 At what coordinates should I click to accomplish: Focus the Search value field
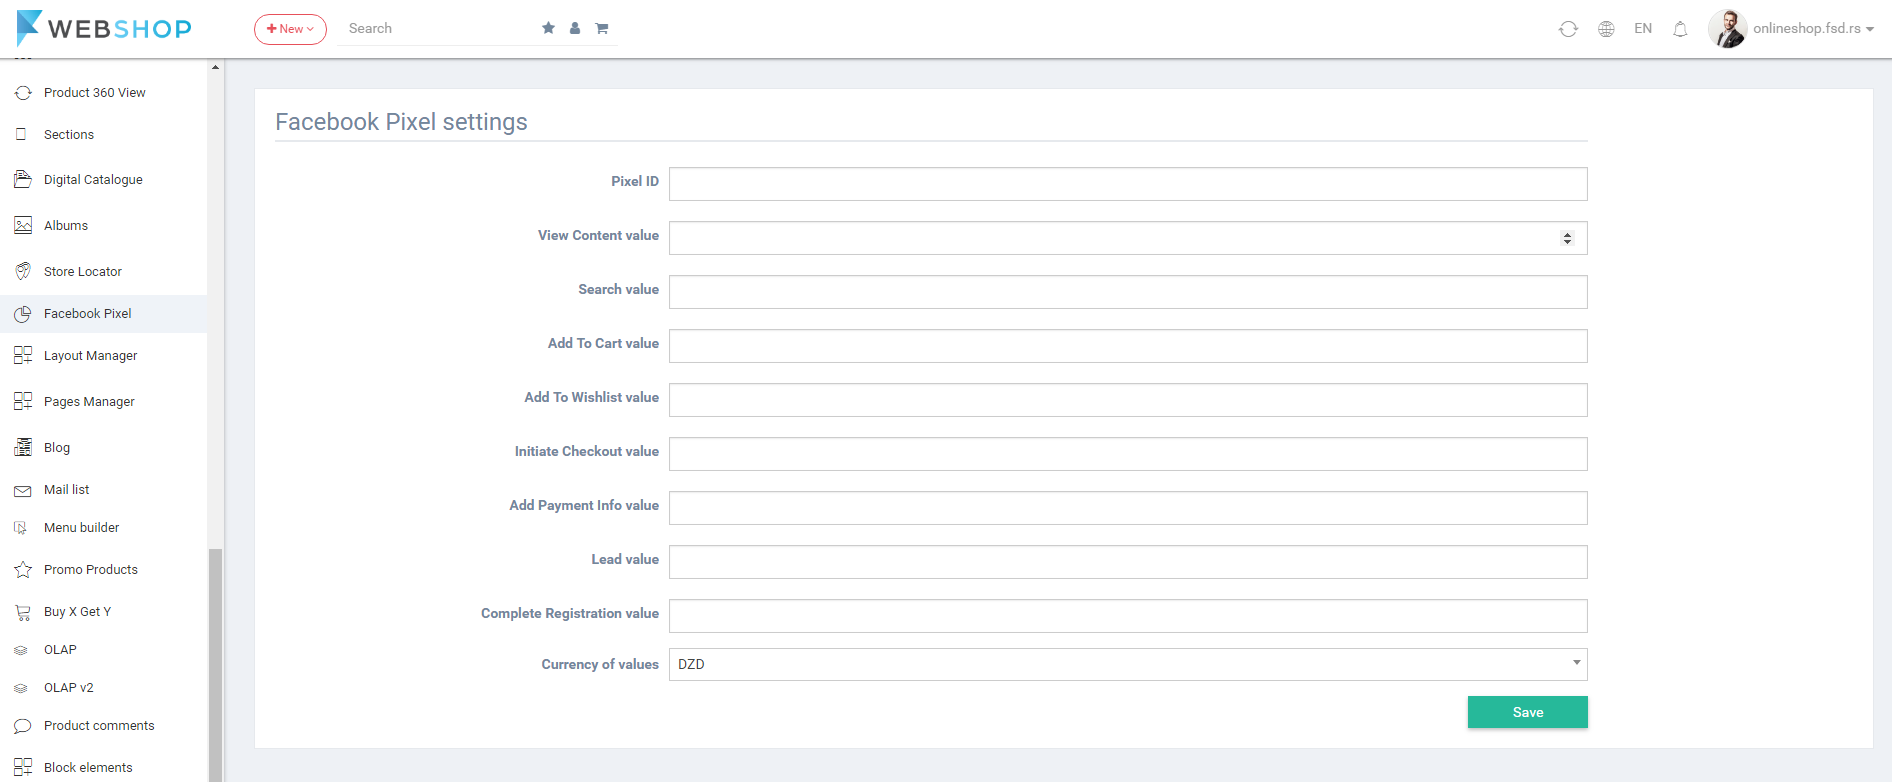(1128, 292)
